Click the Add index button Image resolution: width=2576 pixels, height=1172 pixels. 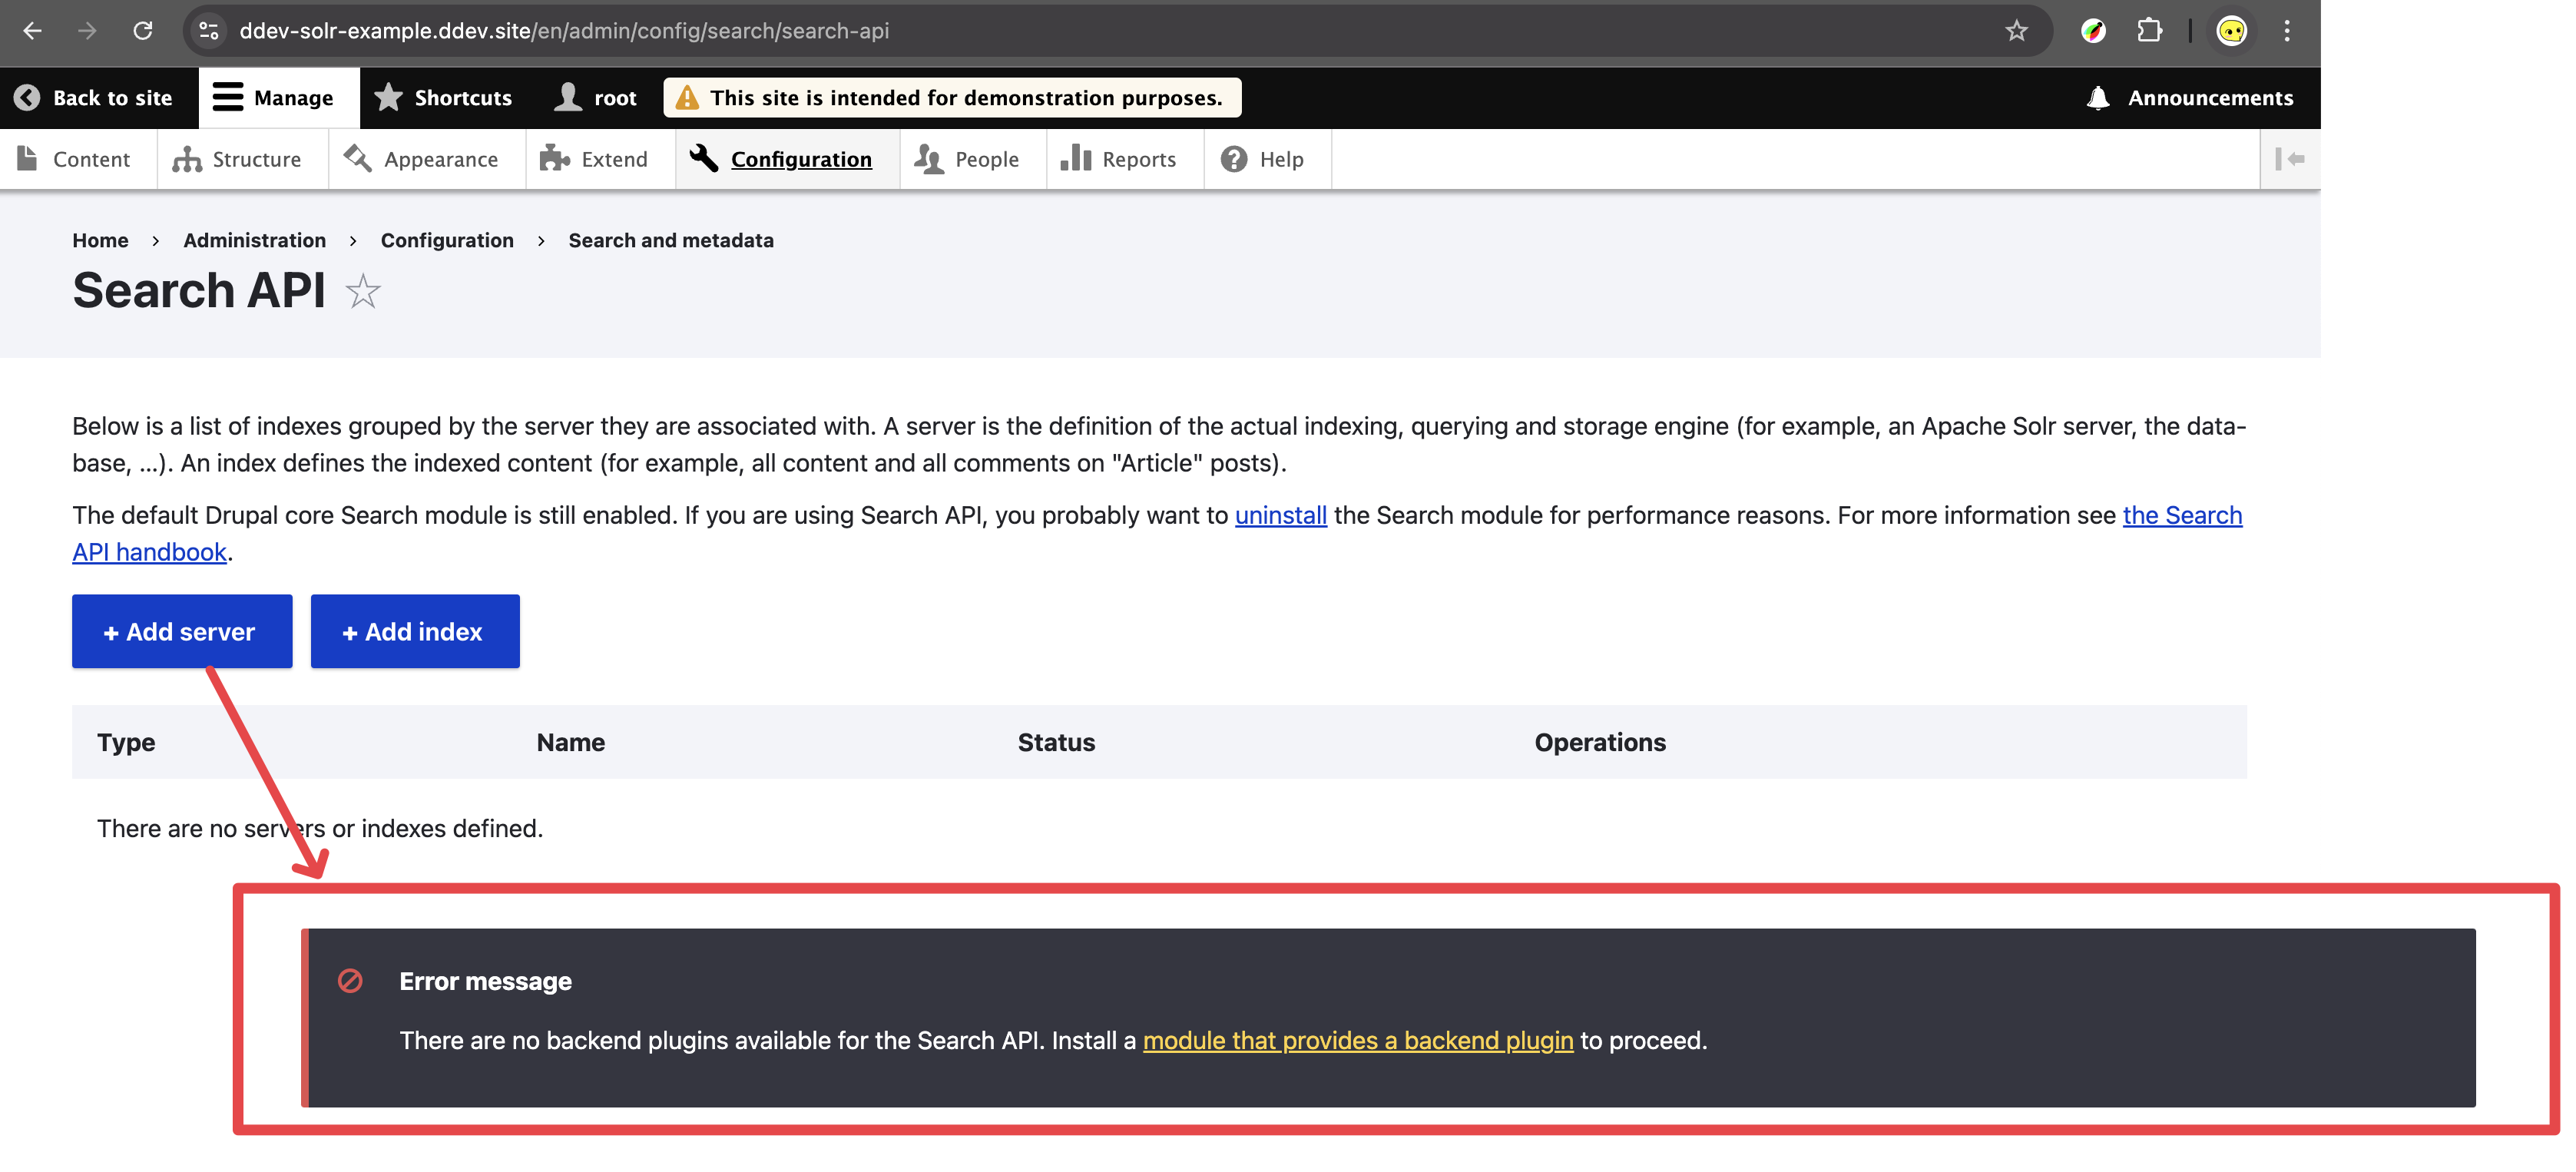(x=415, y=632)
